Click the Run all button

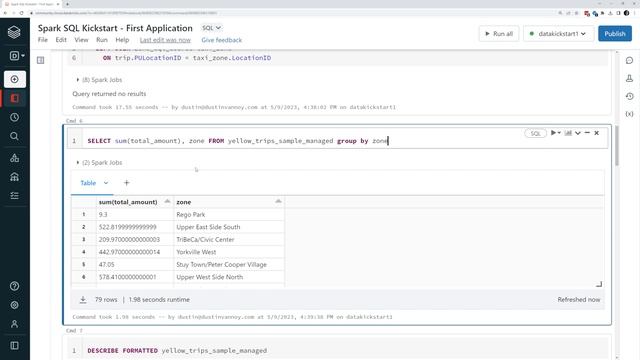click(x=499, y=33)
